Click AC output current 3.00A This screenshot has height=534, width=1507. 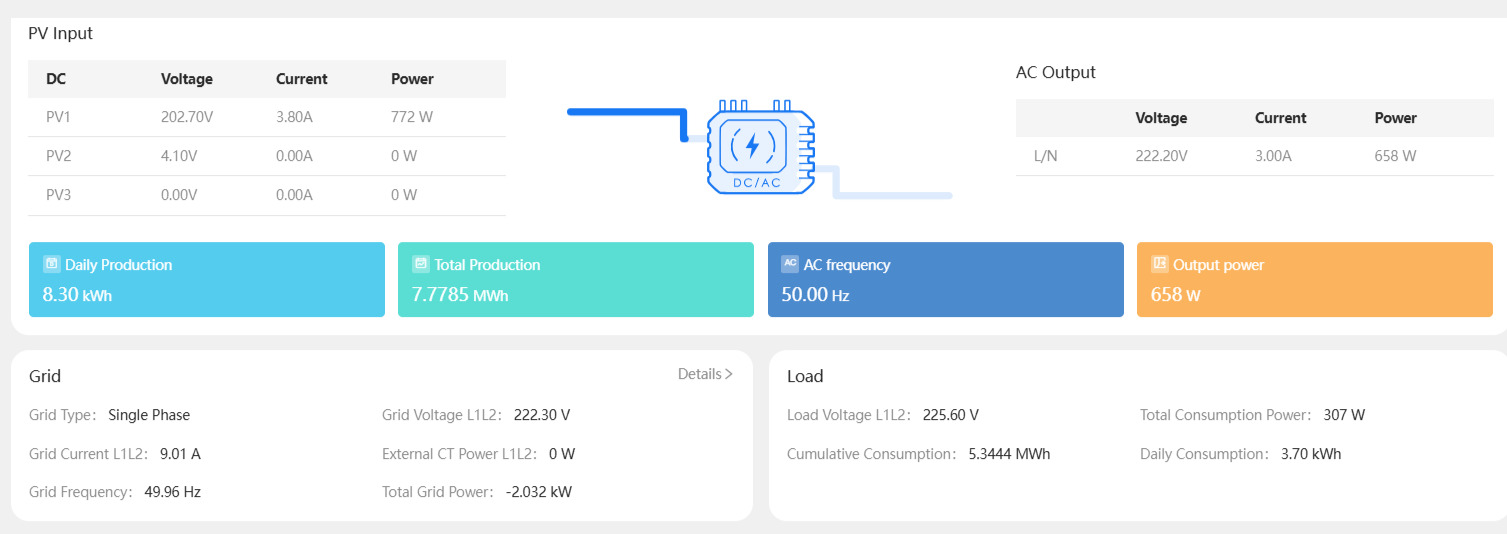1274,156
